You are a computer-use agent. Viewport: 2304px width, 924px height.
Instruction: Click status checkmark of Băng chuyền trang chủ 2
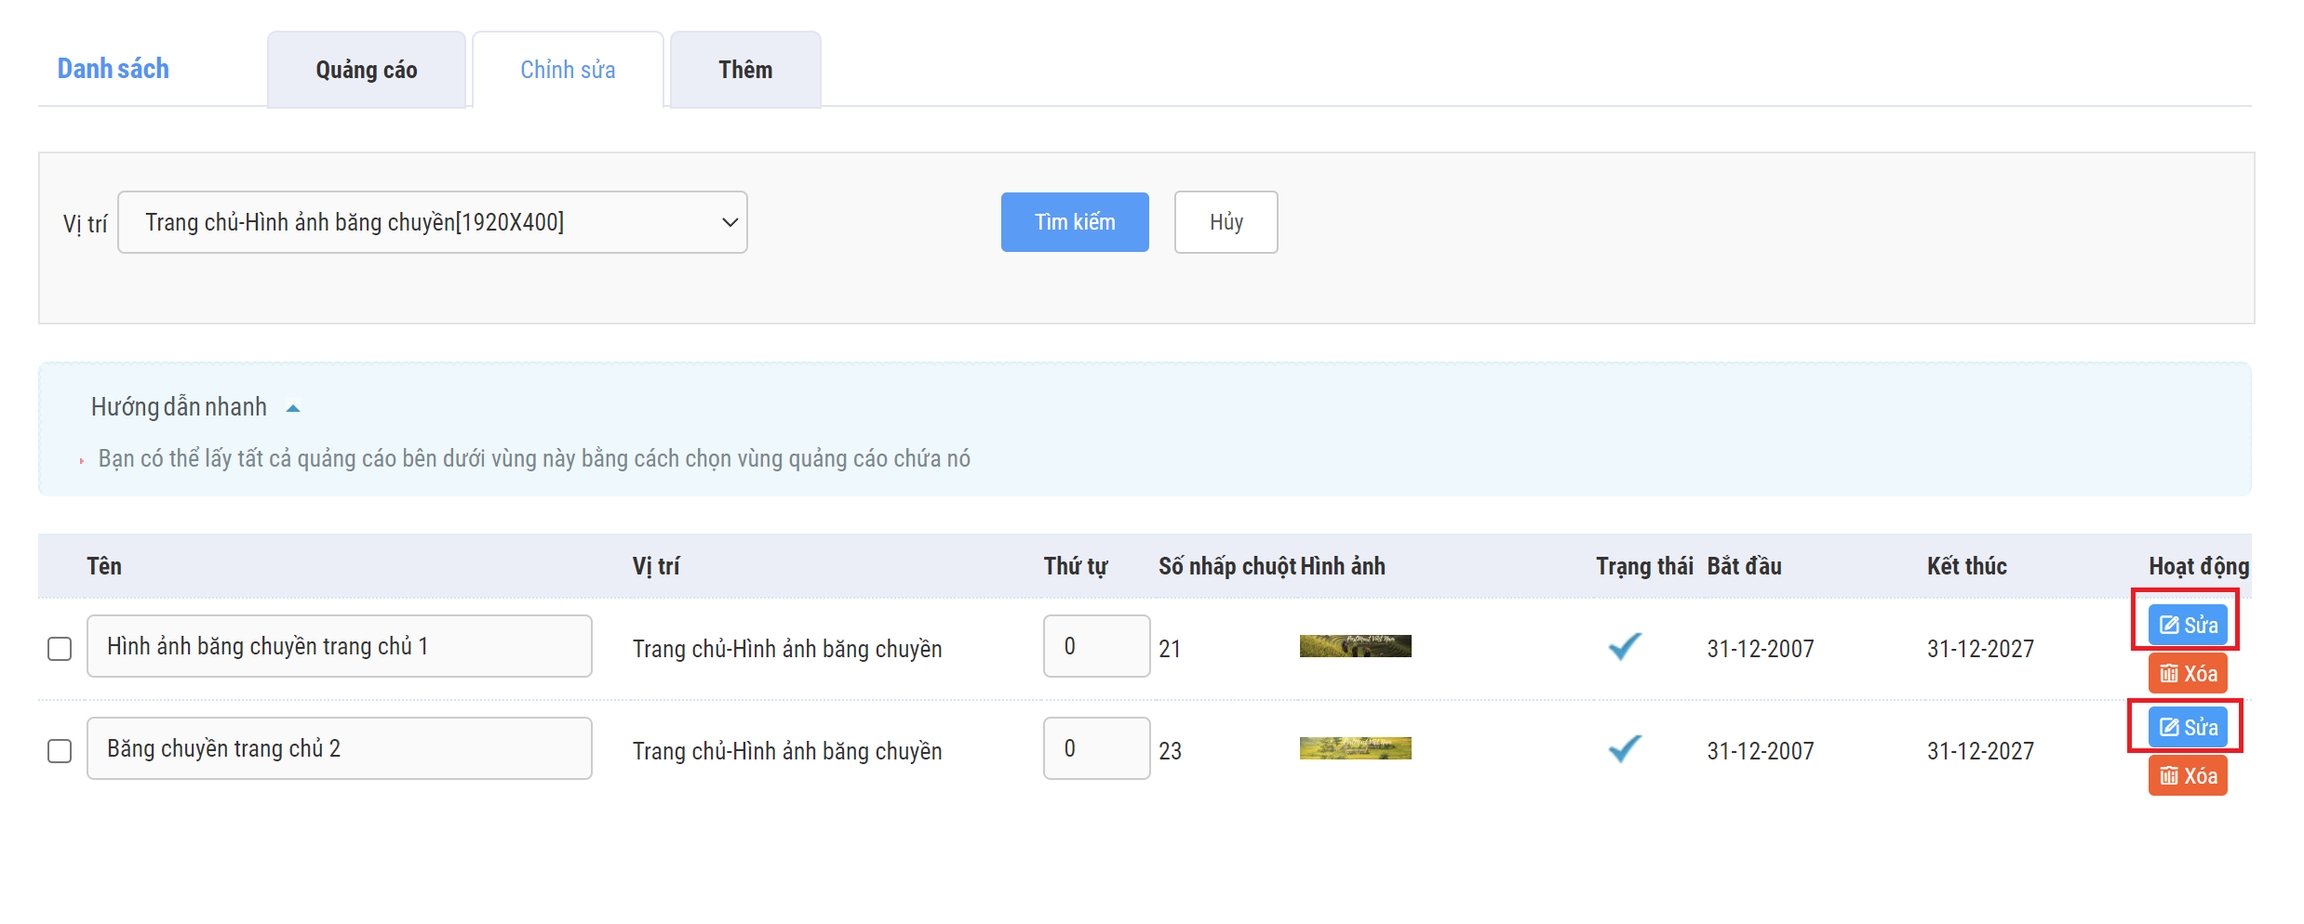coord(1625,749)
